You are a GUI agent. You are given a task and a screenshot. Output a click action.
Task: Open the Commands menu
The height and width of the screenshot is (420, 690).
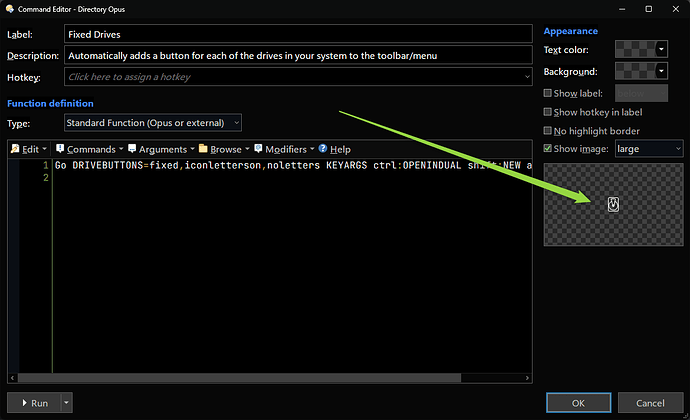click(x=90, y=149)
